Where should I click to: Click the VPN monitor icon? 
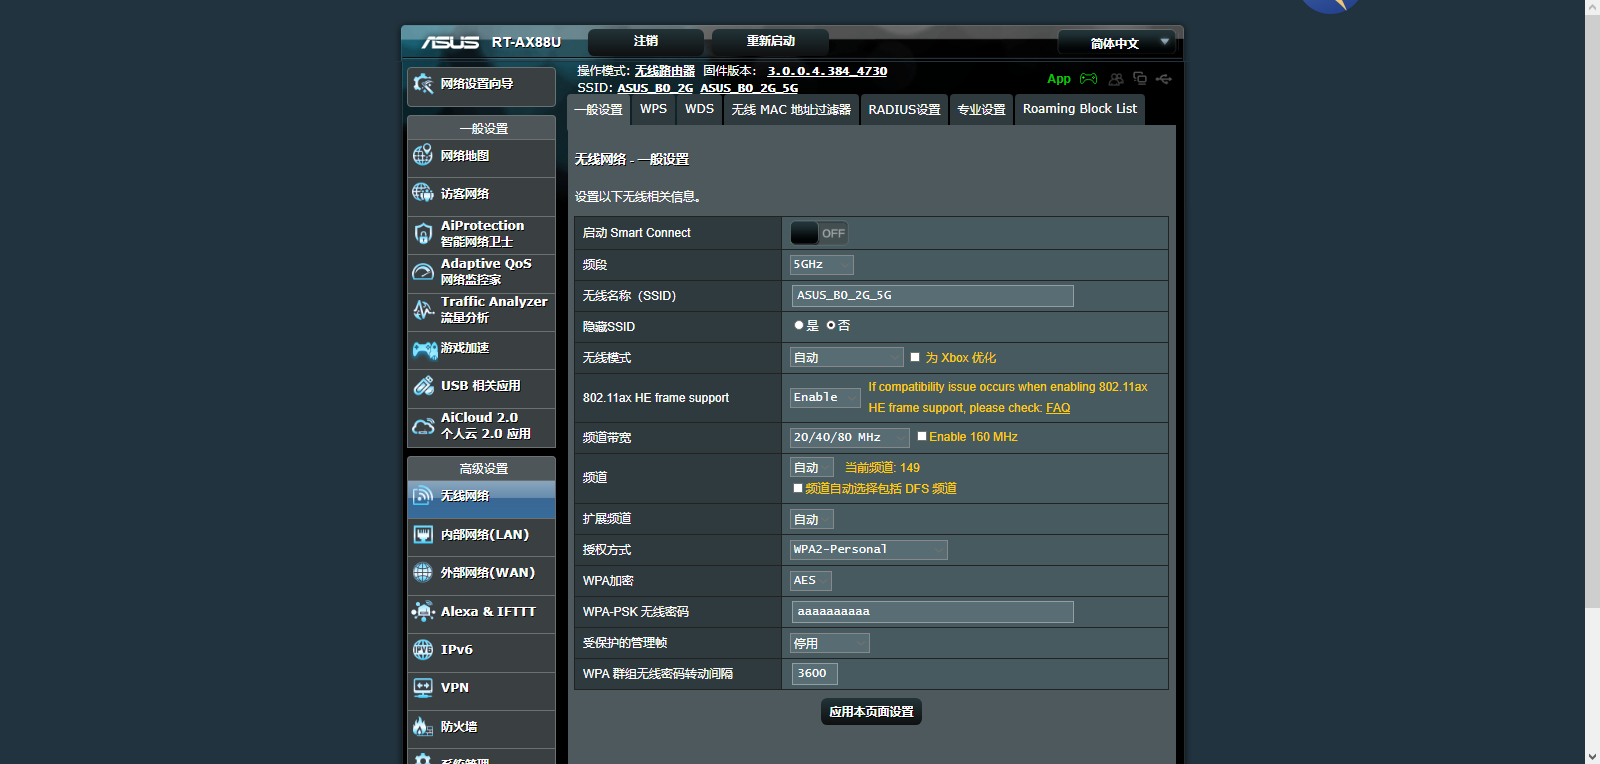click(423, 688)
